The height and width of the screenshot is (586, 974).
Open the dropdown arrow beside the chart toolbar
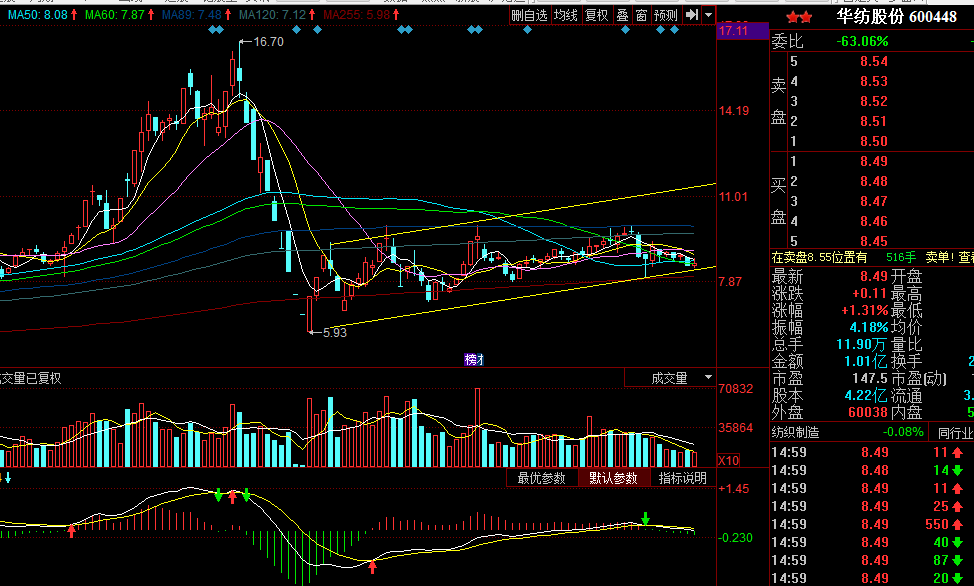[708, 15]
